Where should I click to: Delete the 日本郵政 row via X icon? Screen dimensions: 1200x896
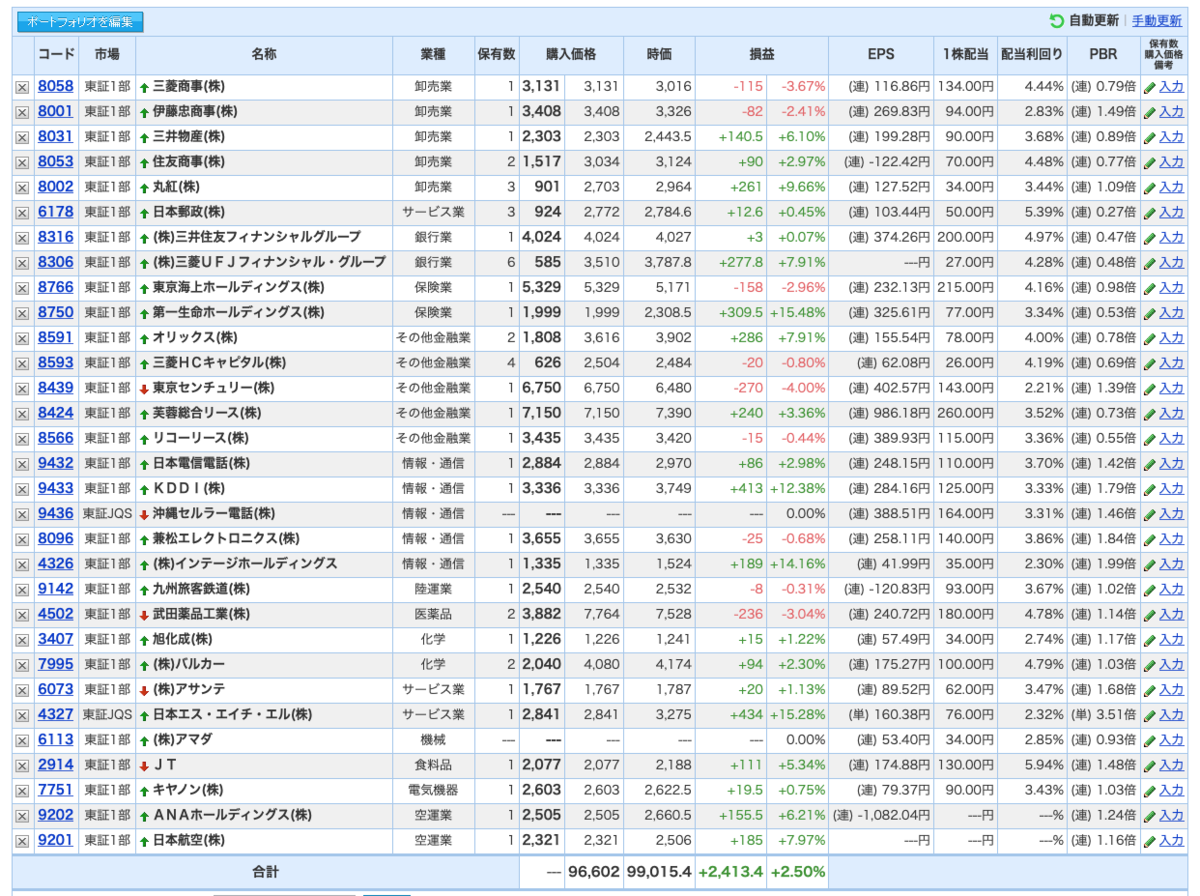(22, 212)
